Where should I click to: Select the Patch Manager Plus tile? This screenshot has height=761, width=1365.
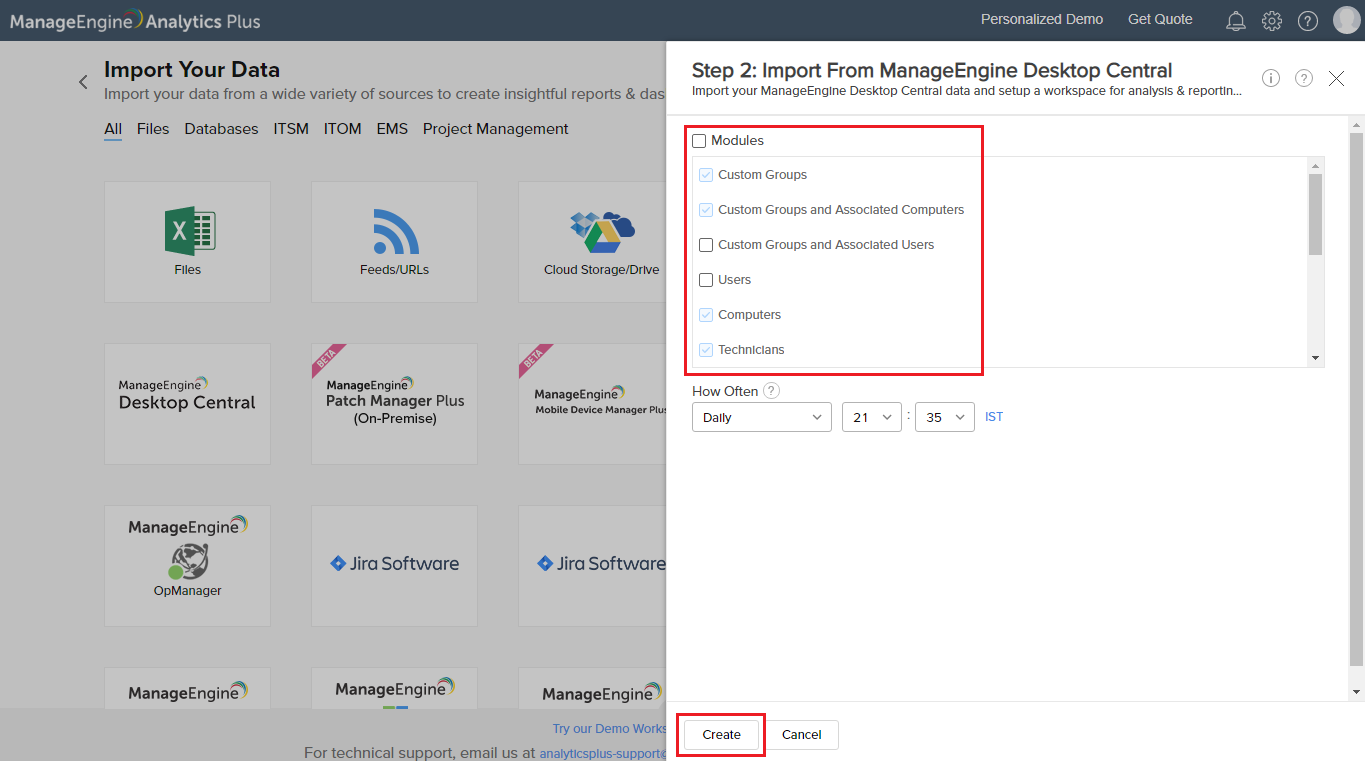[x=394, y=404]
